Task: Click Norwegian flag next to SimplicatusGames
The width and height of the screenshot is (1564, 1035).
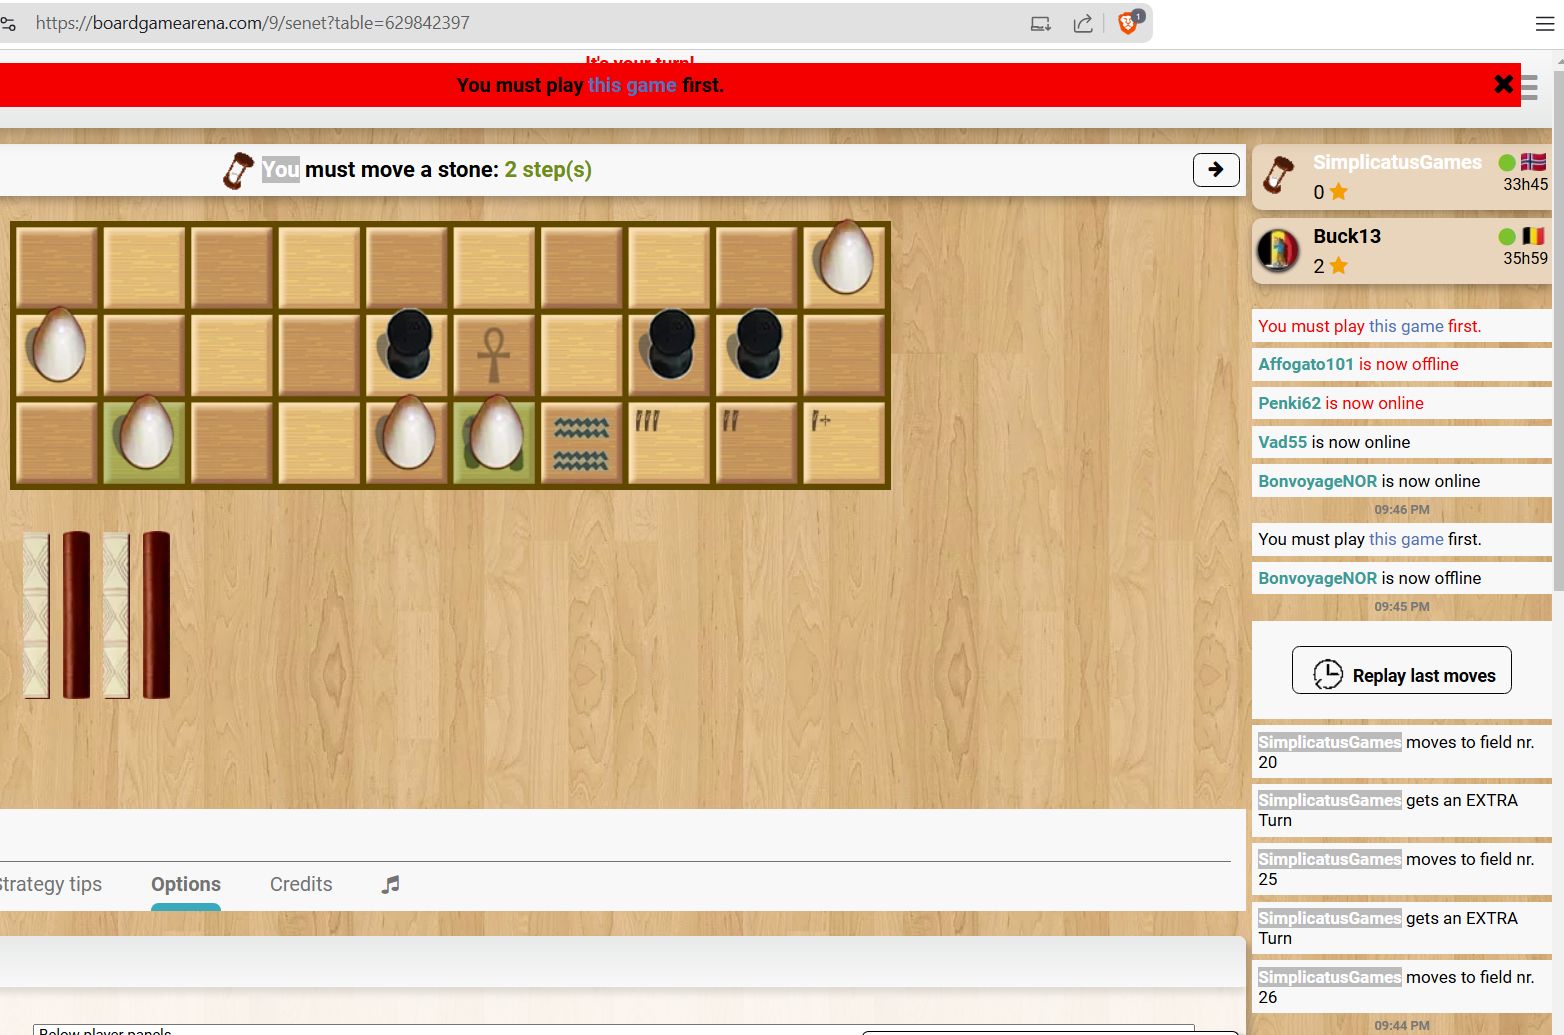Action: pyautogui.click(x=1533, y=162)
